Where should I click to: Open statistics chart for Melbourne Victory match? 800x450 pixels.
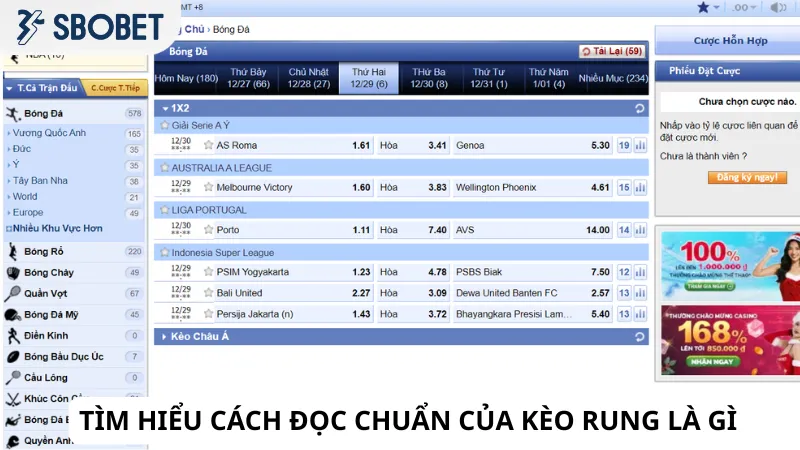tap(640, 187)
